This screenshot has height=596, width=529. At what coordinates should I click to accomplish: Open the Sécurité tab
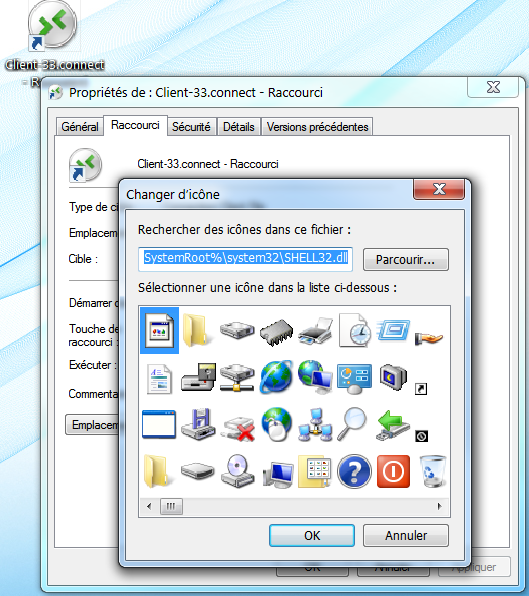(x=191, y=127)
